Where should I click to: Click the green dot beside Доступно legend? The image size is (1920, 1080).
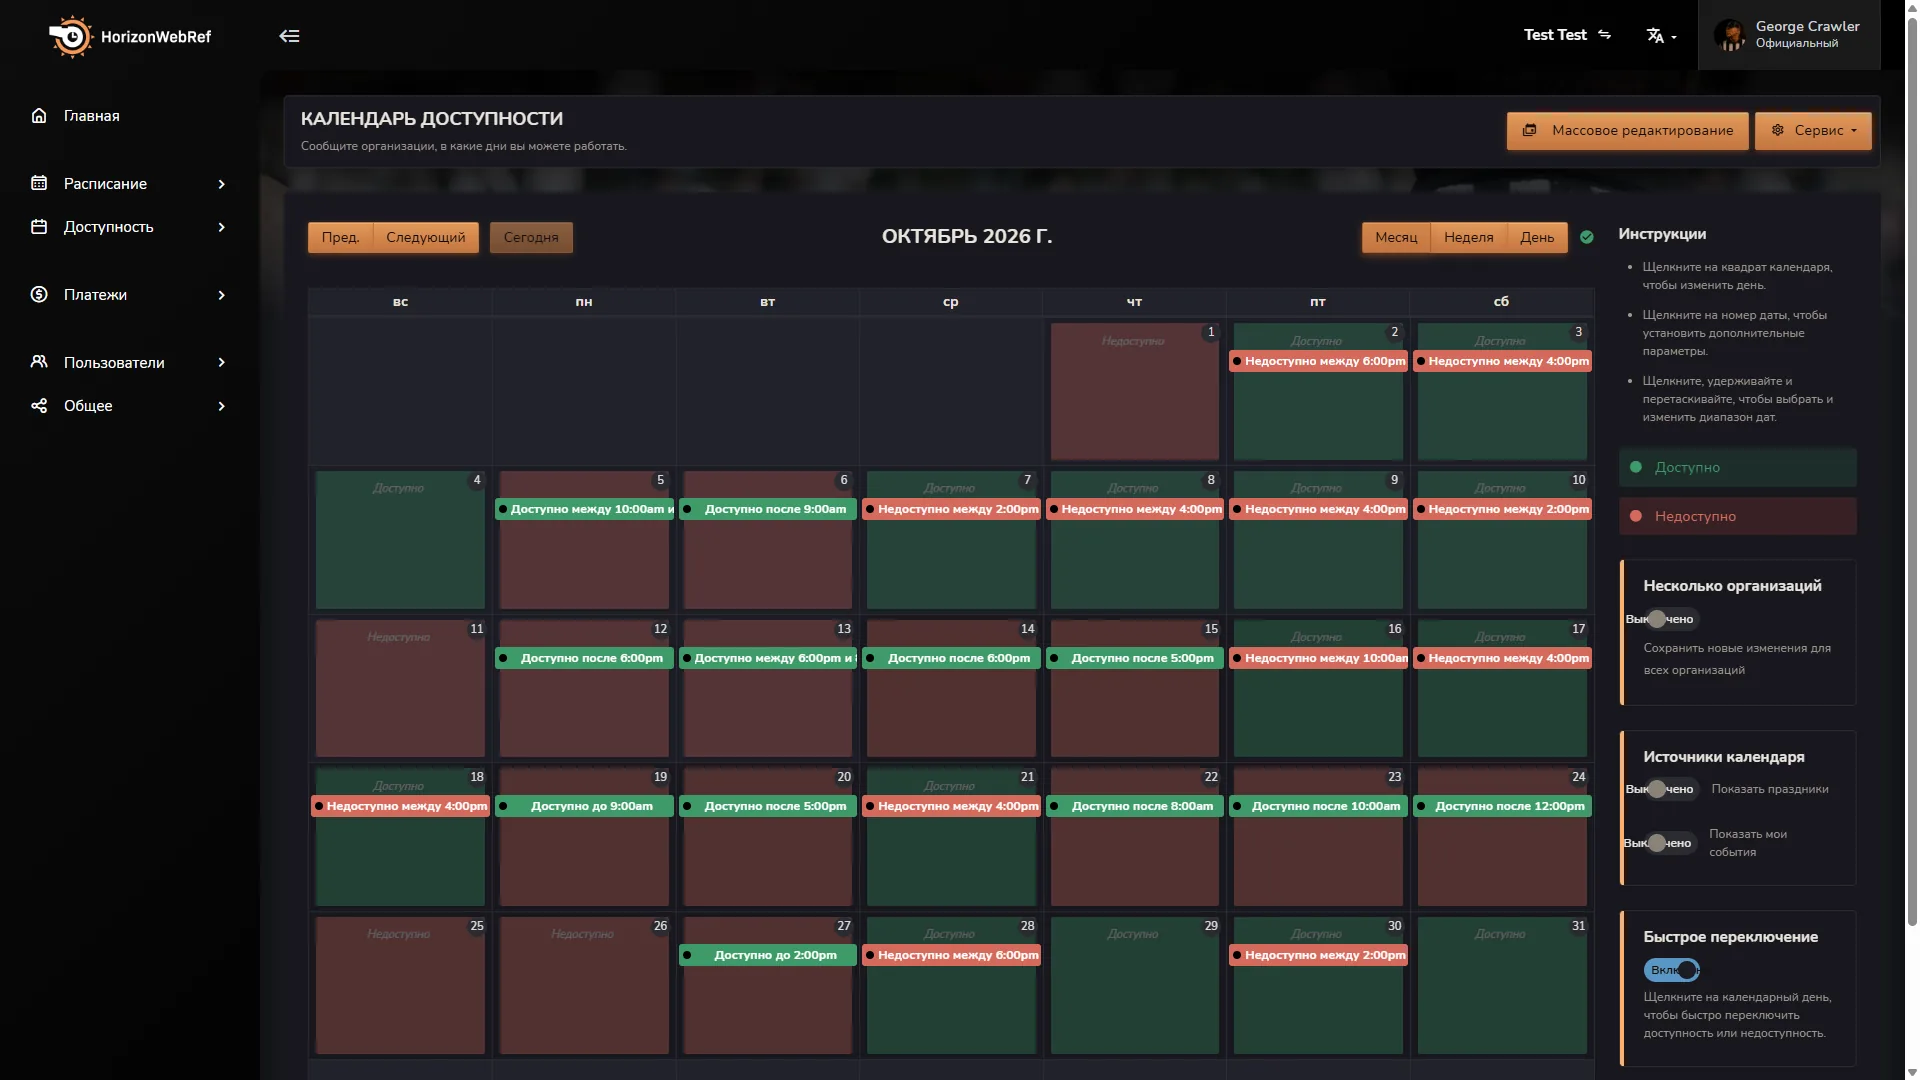point(1636,467)
